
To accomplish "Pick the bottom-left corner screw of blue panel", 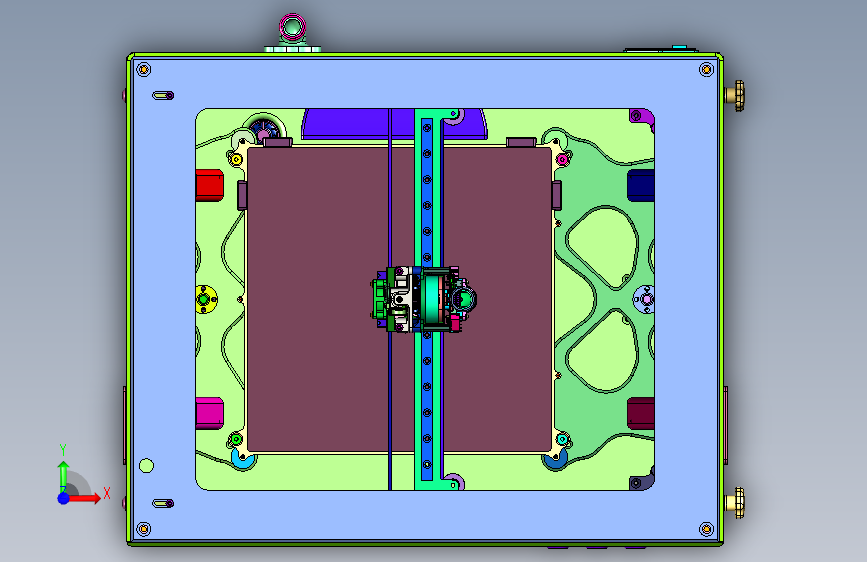I will [x=144, y=529].
